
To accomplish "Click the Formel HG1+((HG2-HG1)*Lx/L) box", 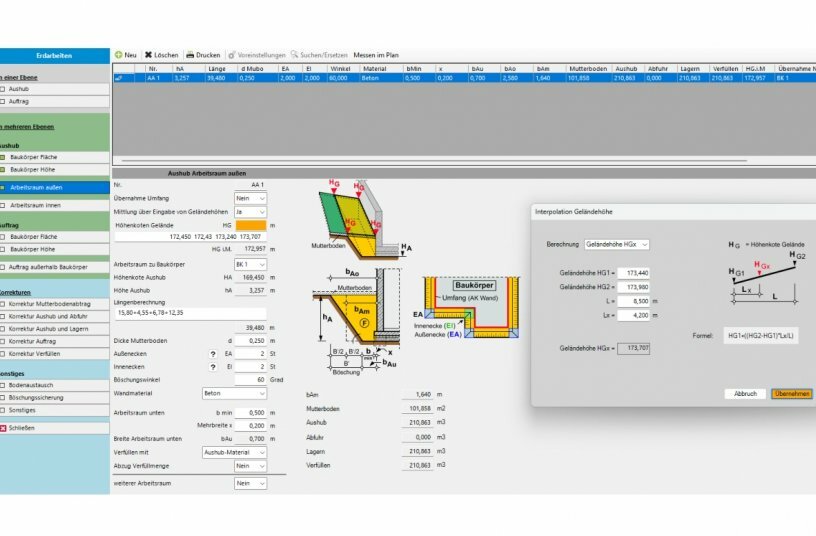I will [x=760, y=336].
